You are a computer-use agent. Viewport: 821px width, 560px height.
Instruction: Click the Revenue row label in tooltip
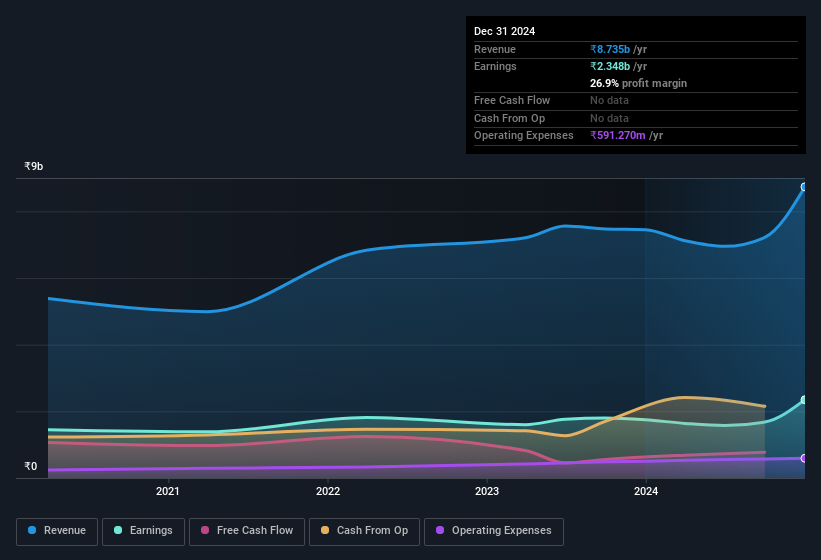point(495,49)
